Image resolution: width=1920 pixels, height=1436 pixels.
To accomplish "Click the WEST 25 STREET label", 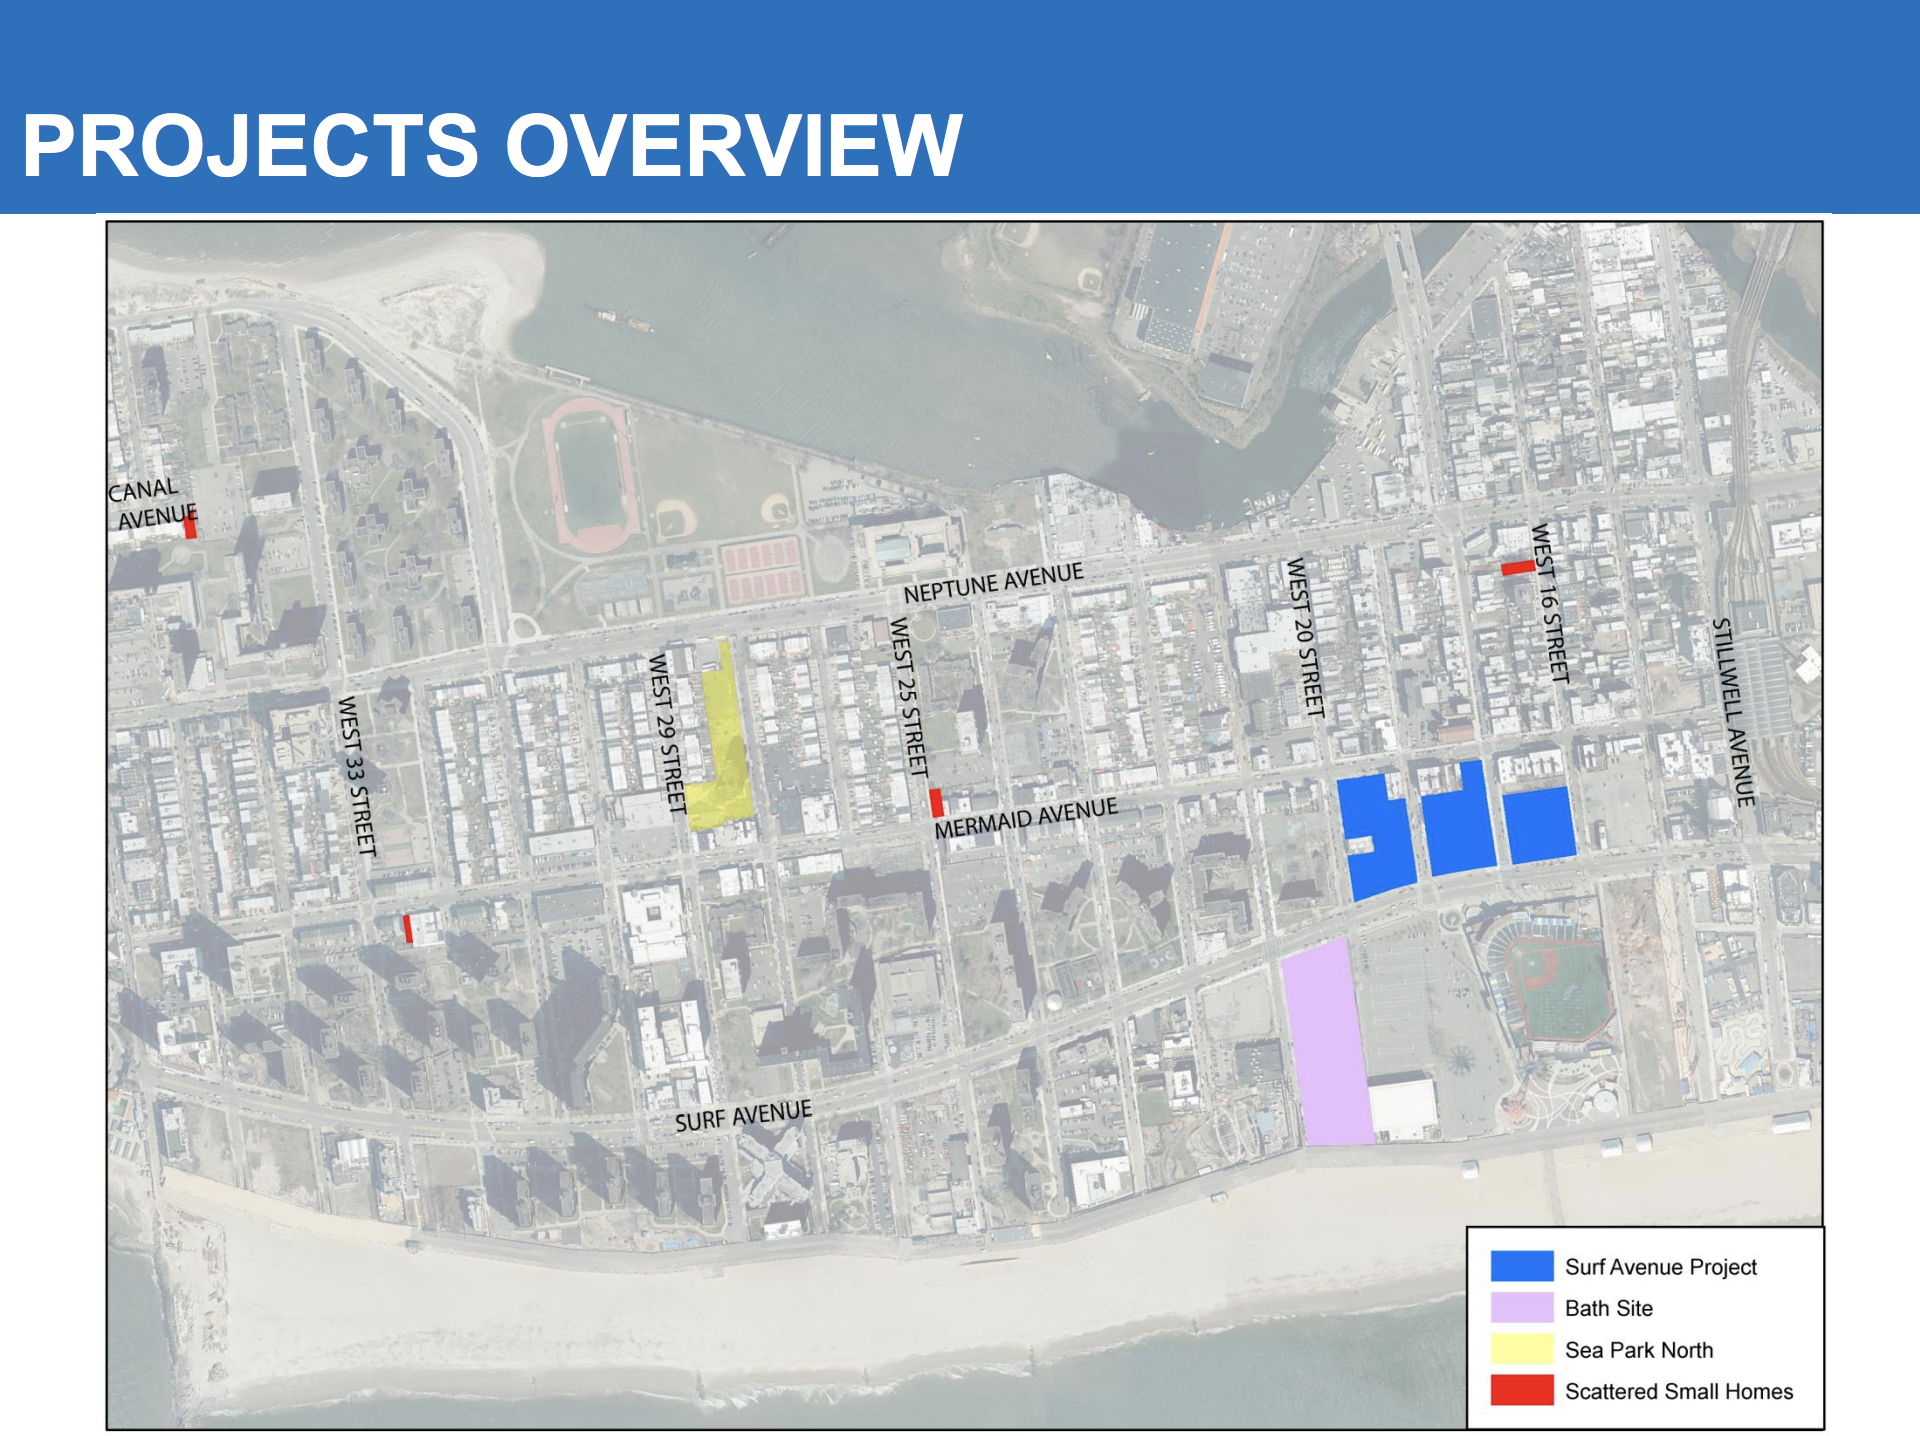I will coord(909,697).
